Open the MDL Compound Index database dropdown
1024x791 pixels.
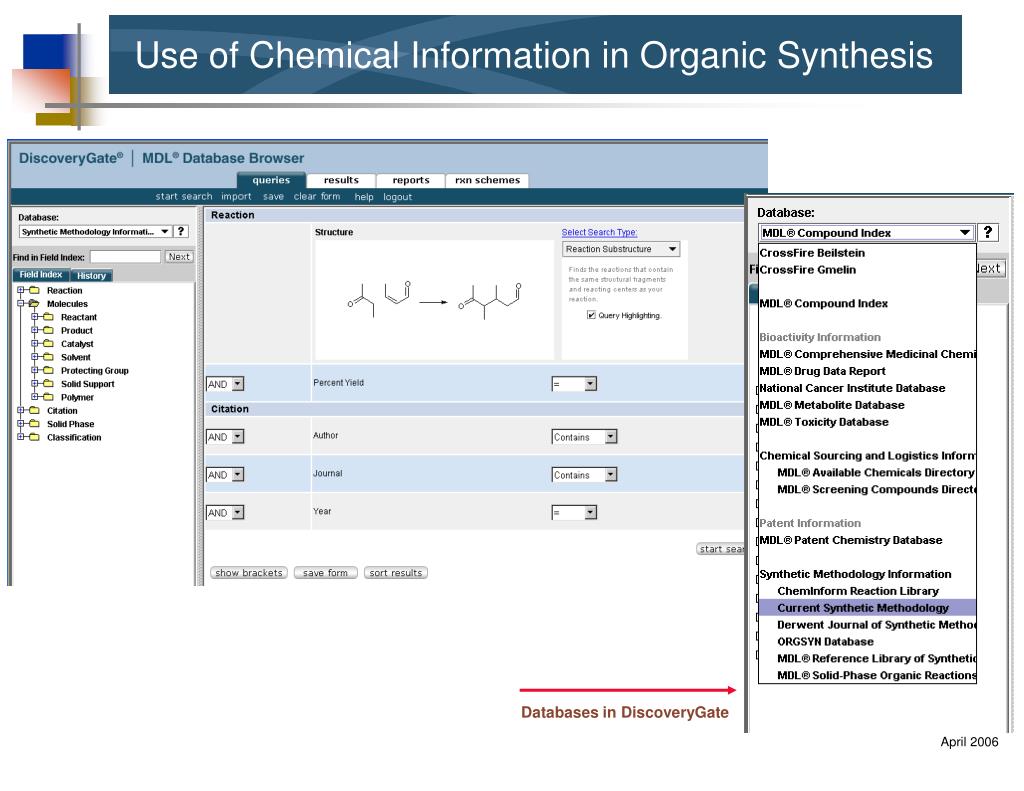867,233
